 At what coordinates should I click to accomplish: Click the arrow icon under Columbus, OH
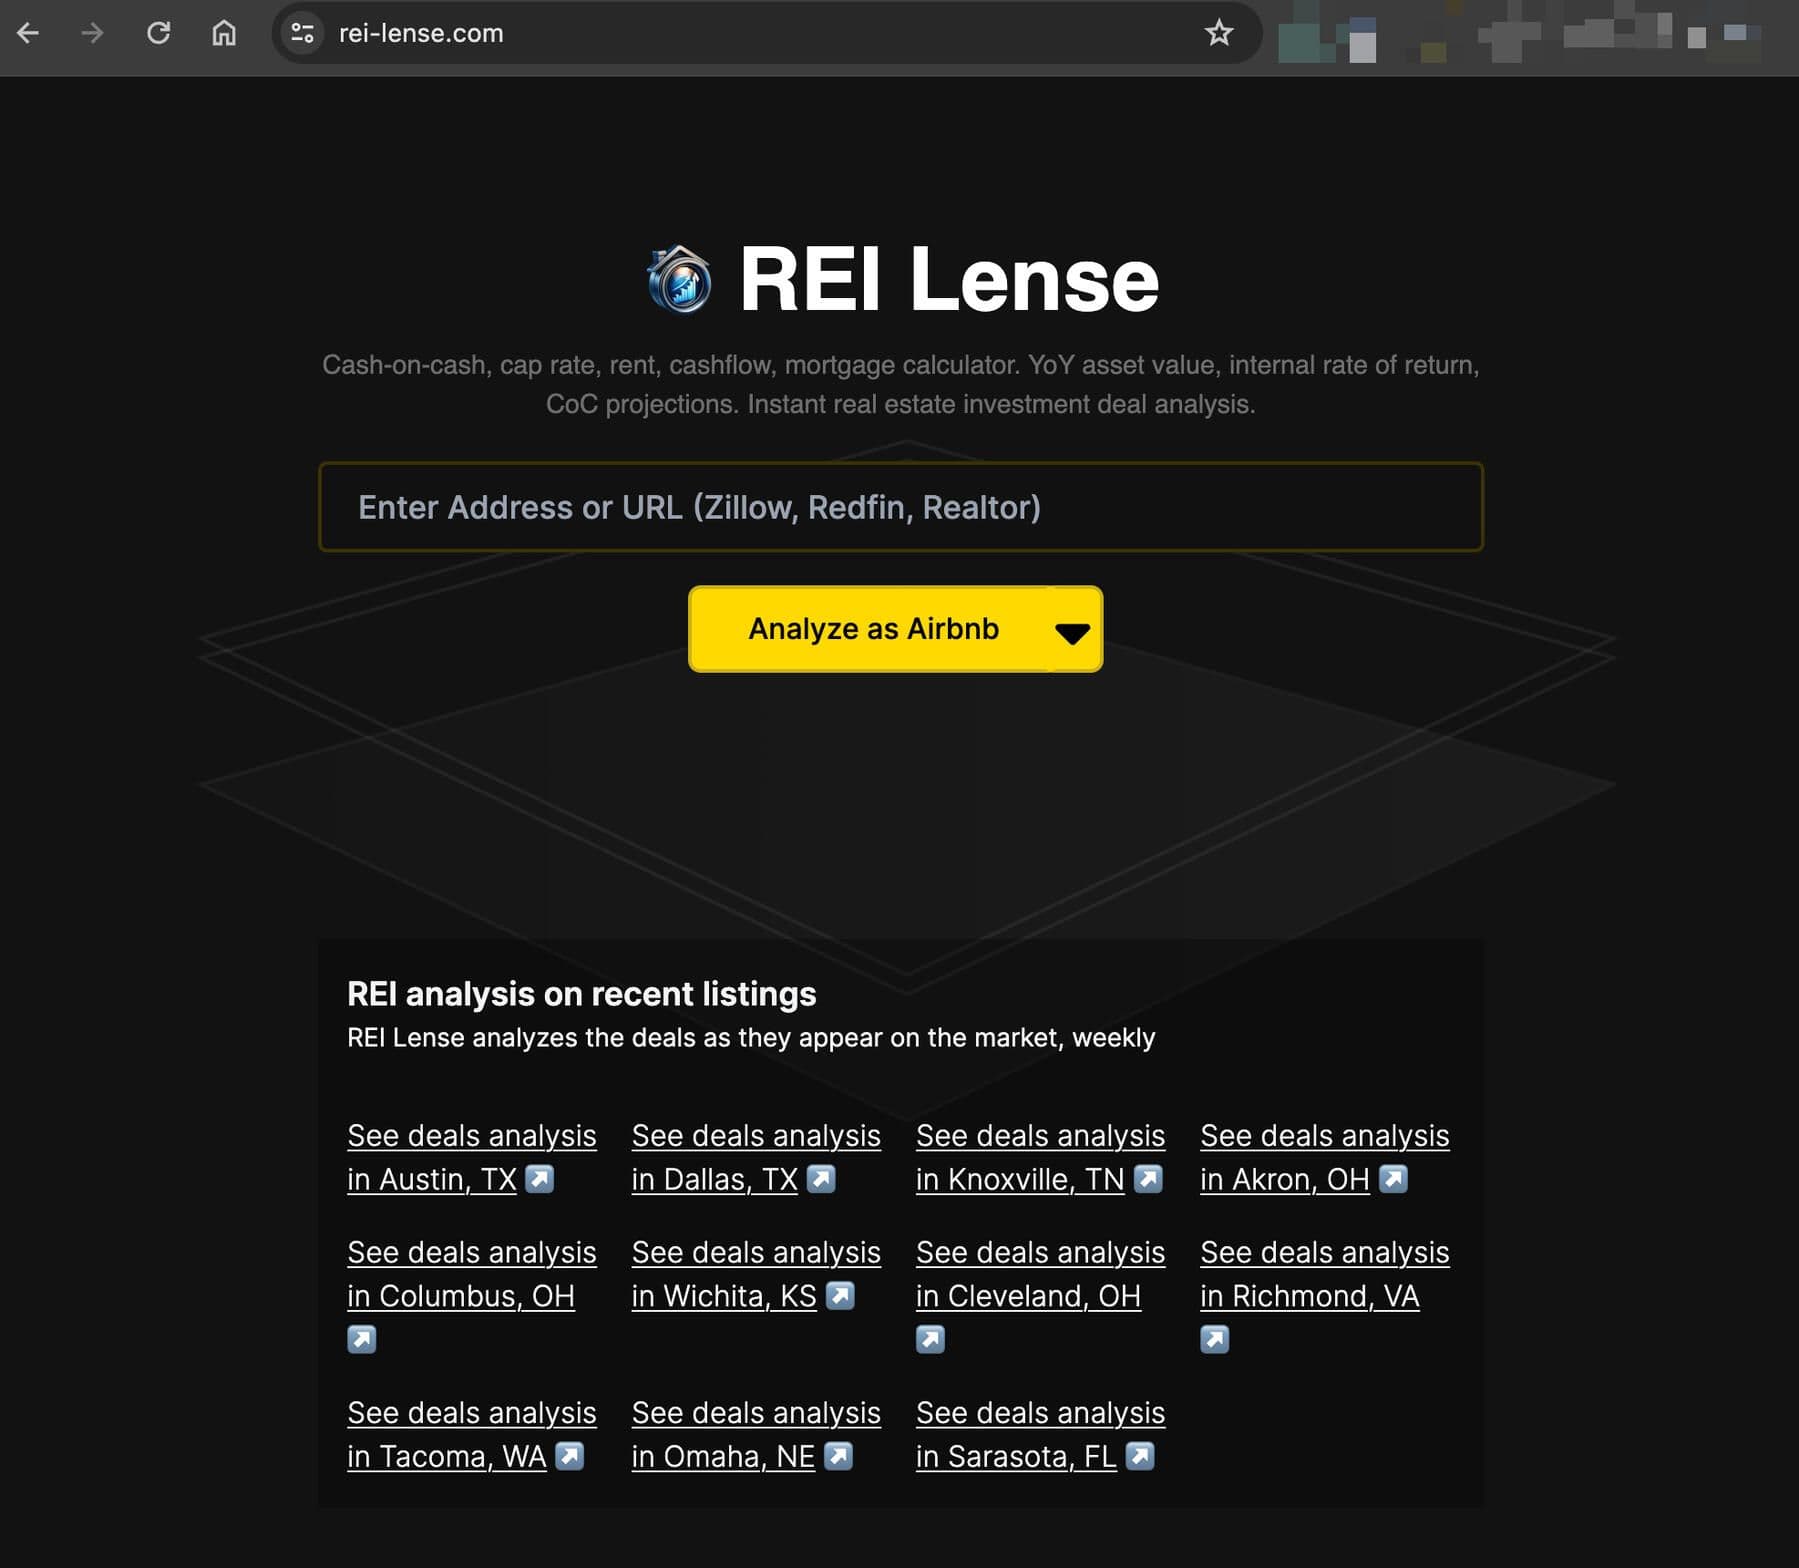pos(362,1339)
